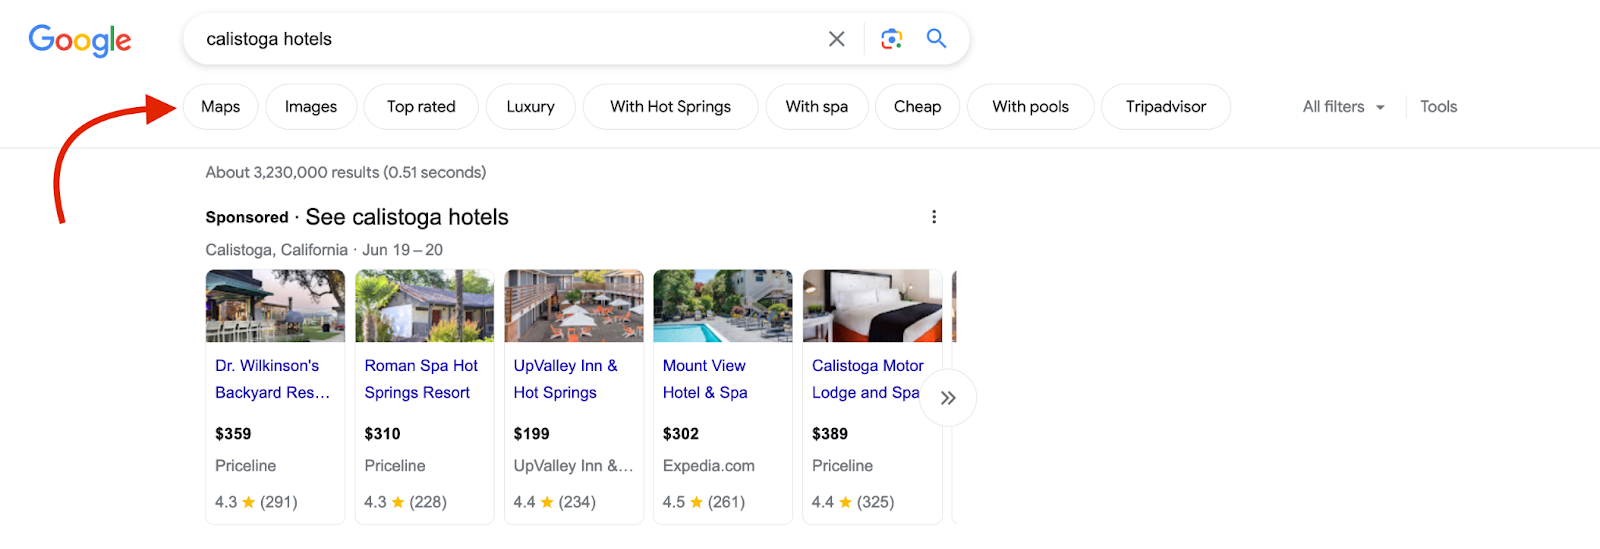Open the Tools menu

point(1438,107)
